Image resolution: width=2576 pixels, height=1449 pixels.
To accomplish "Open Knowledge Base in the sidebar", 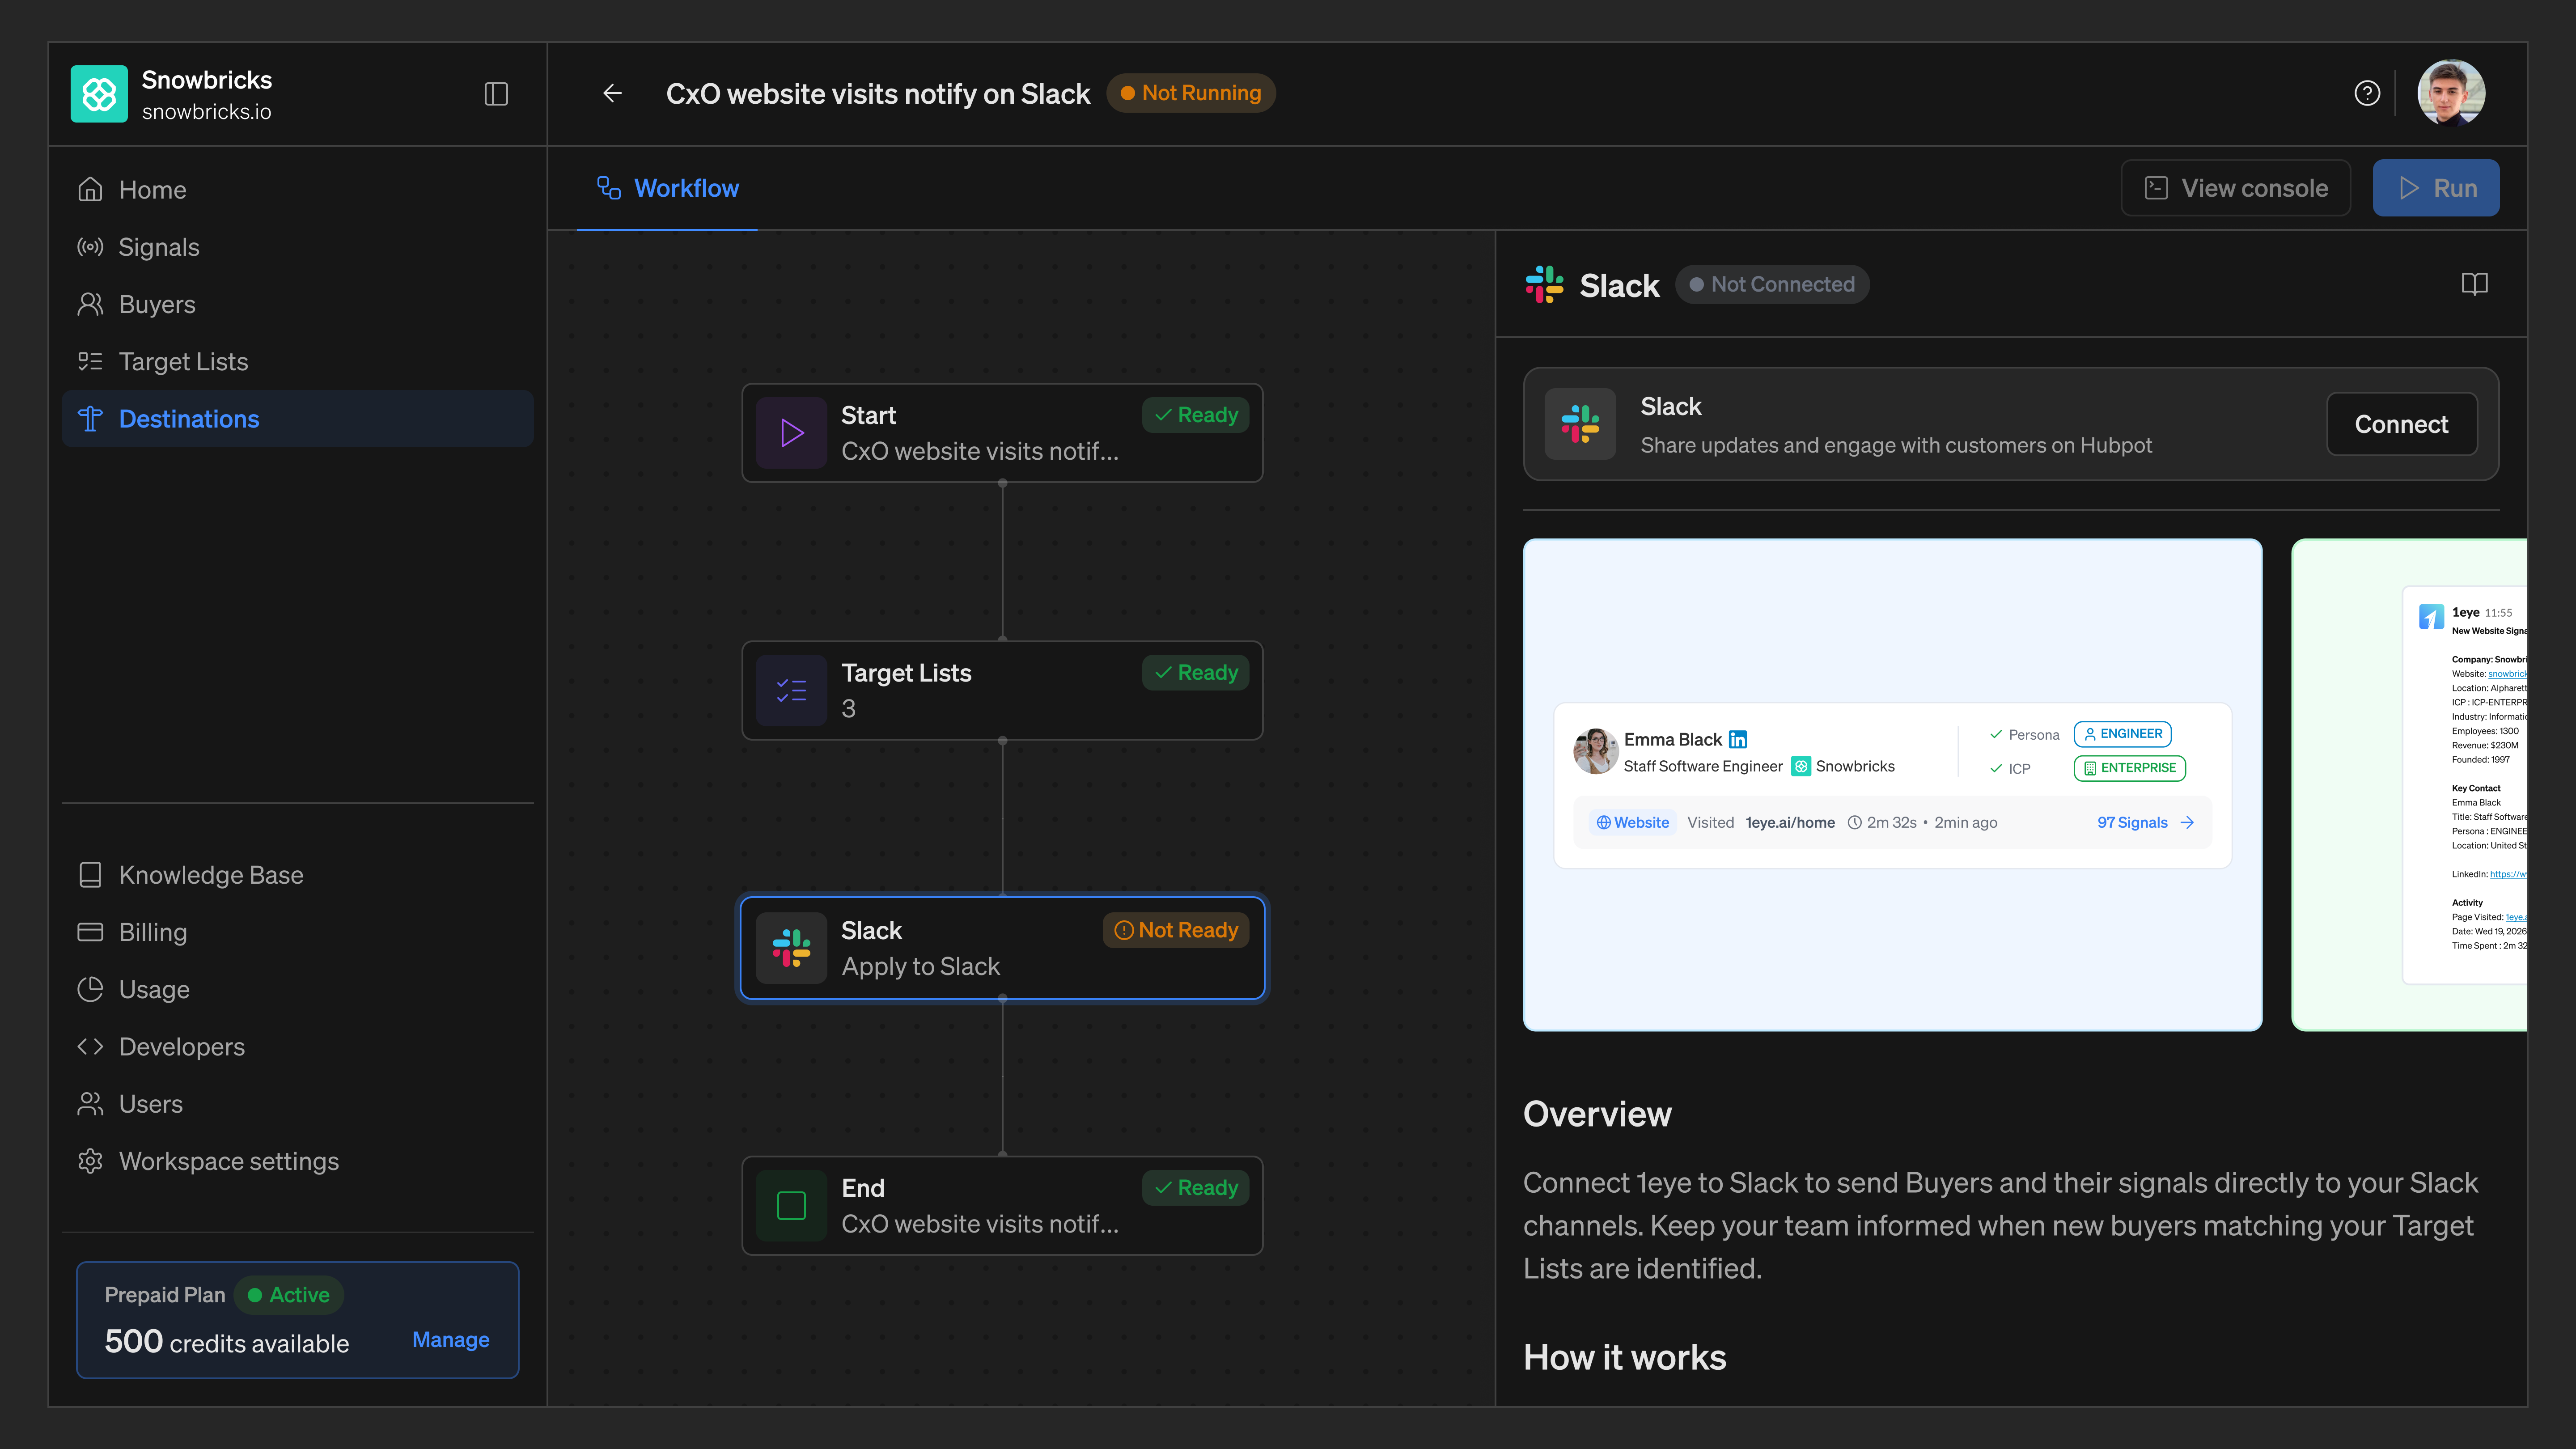I will pyautogui.click(x=297, y=875).
